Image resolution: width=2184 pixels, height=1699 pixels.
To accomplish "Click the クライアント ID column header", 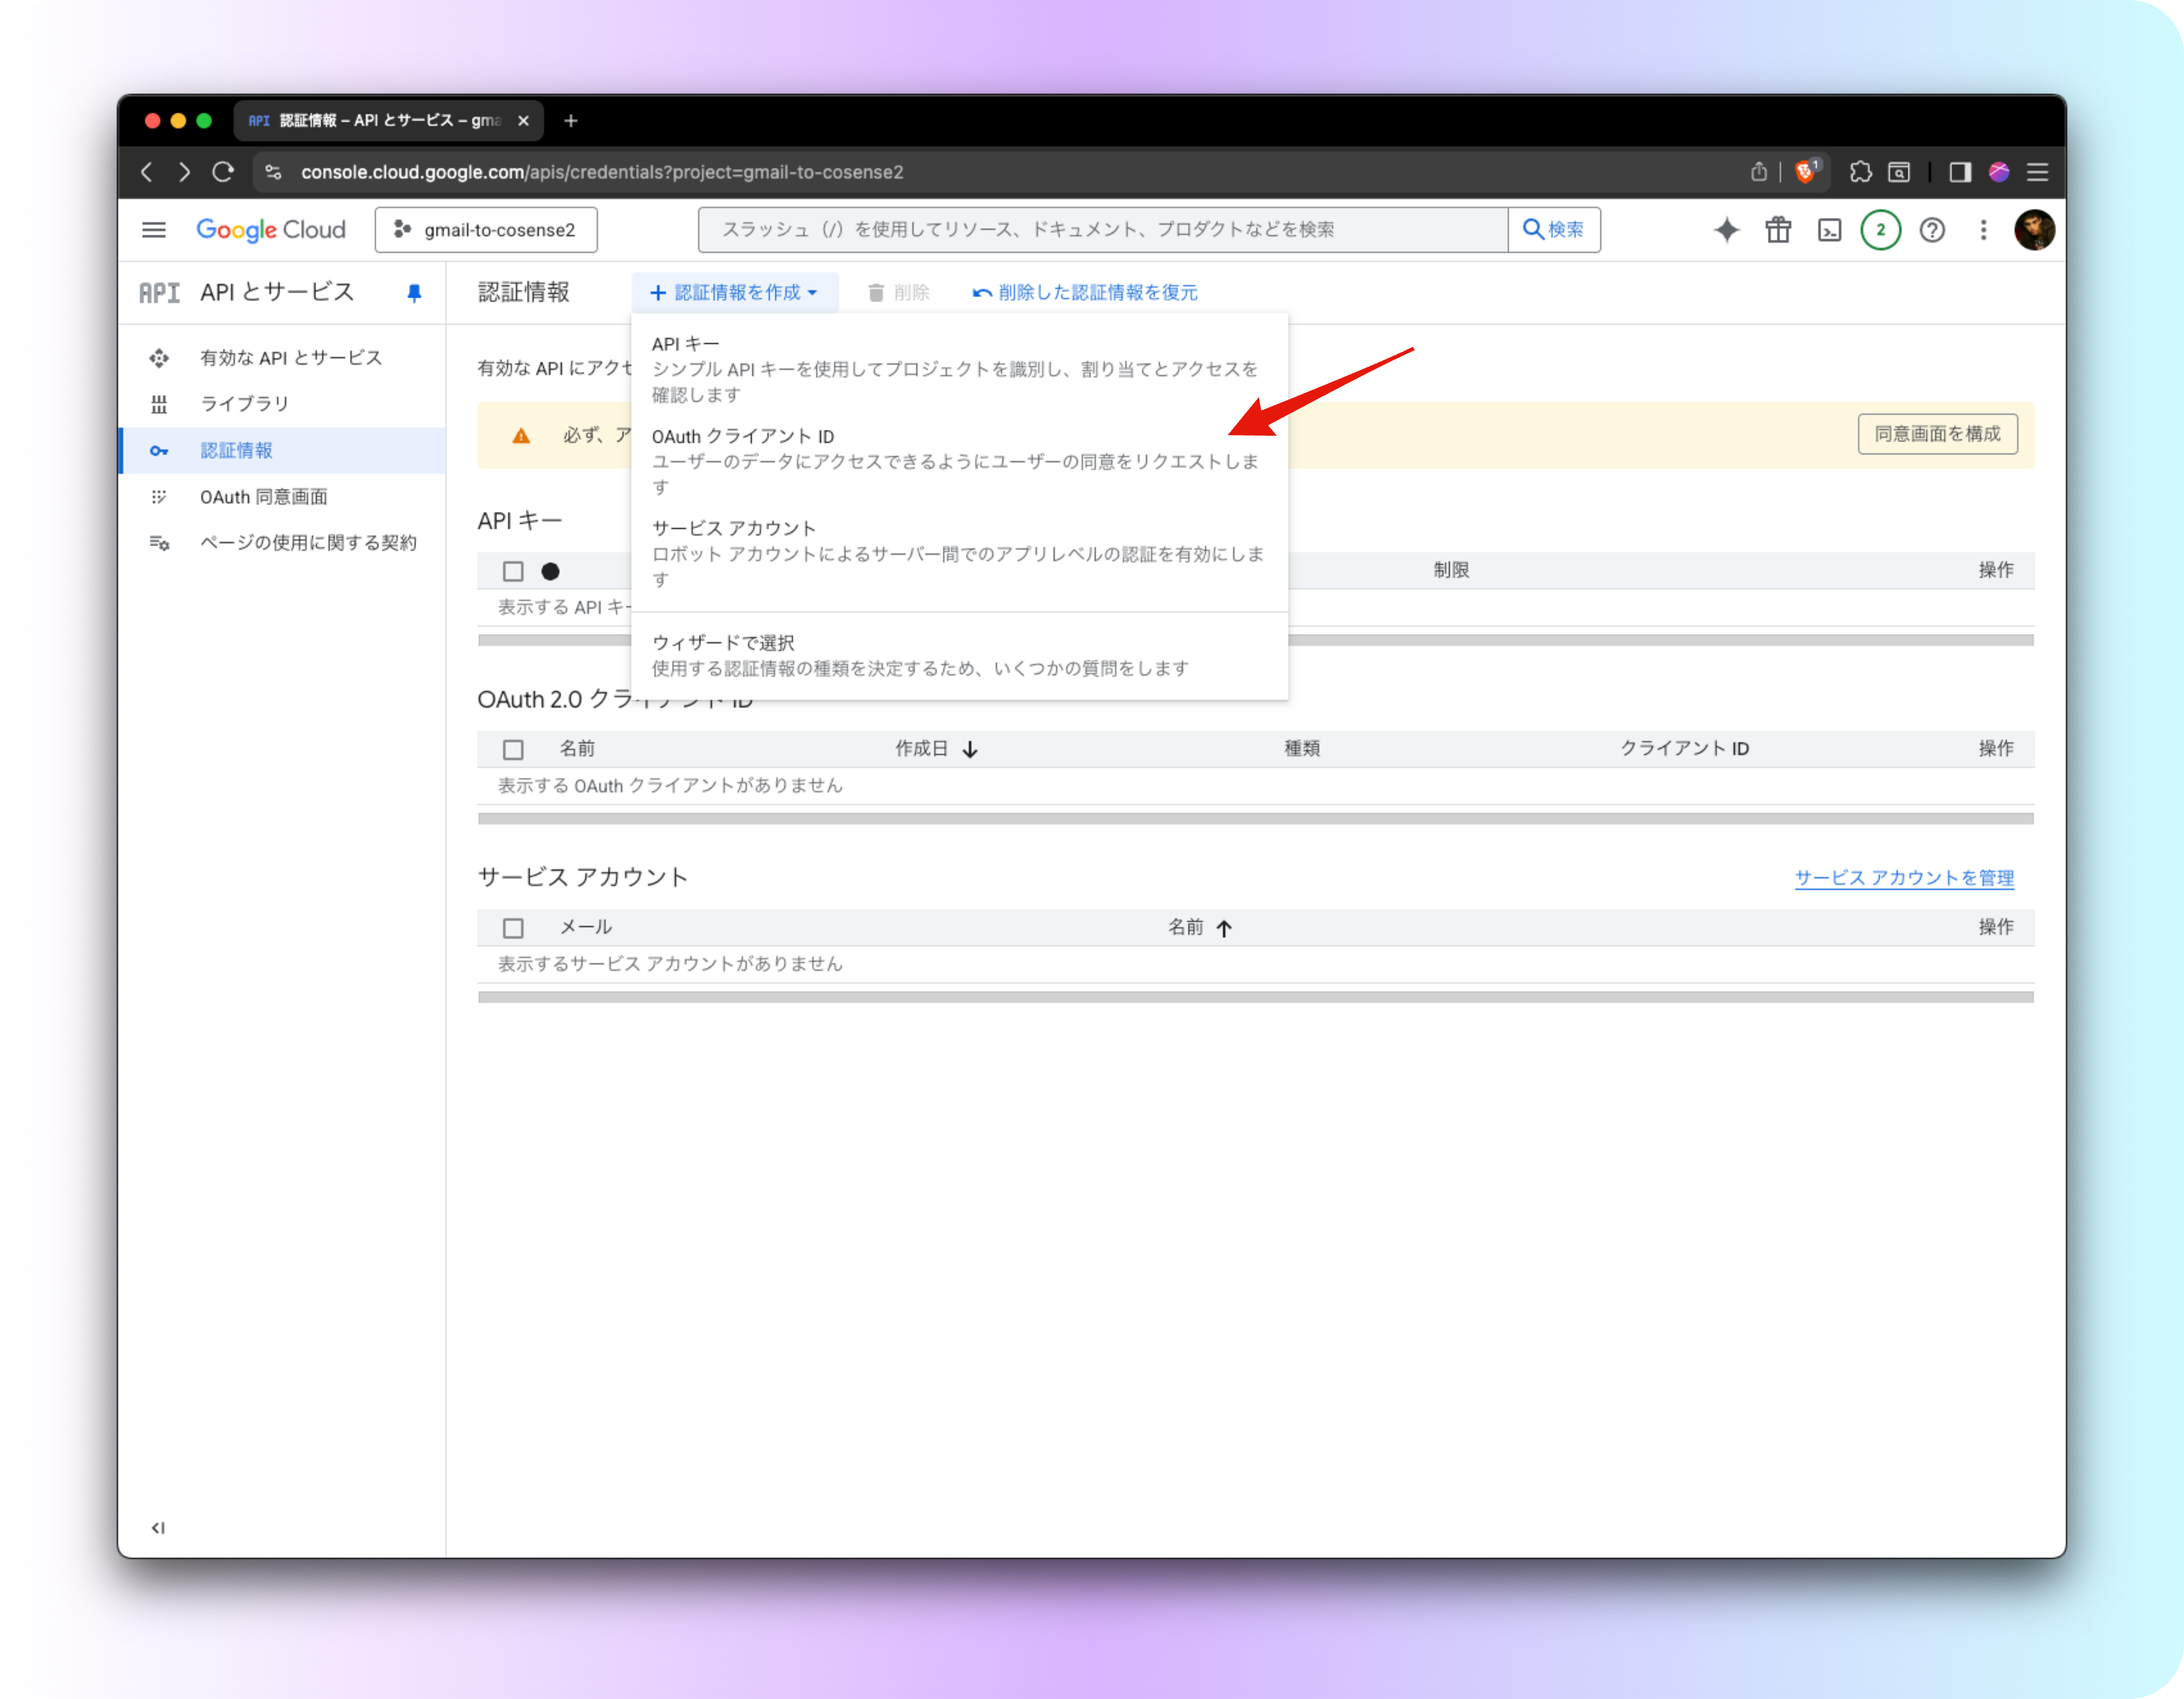I will pos(1684,749).
